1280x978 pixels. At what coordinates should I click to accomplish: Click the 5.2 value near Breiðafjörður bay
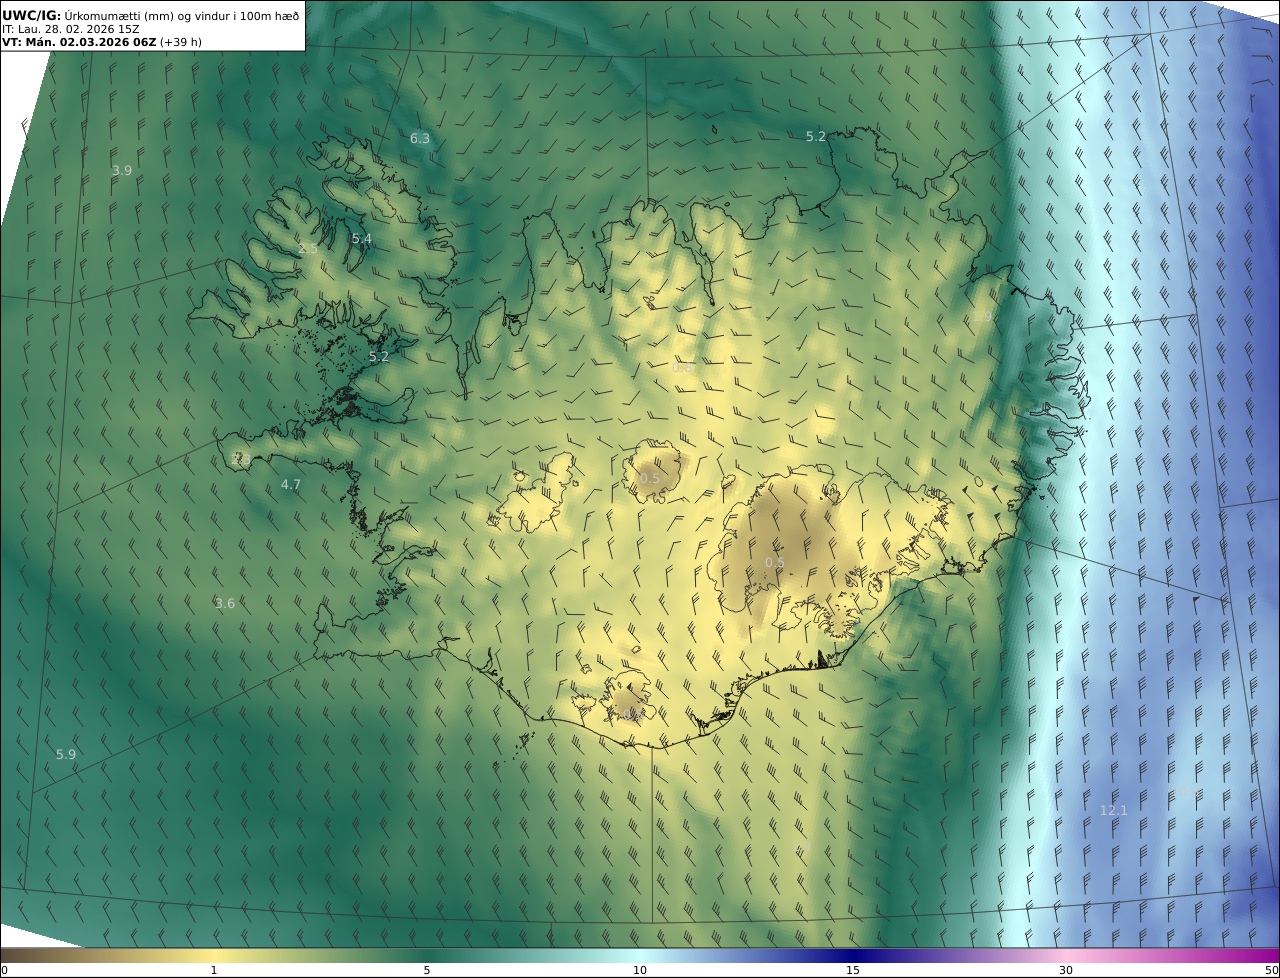point(379,356)
